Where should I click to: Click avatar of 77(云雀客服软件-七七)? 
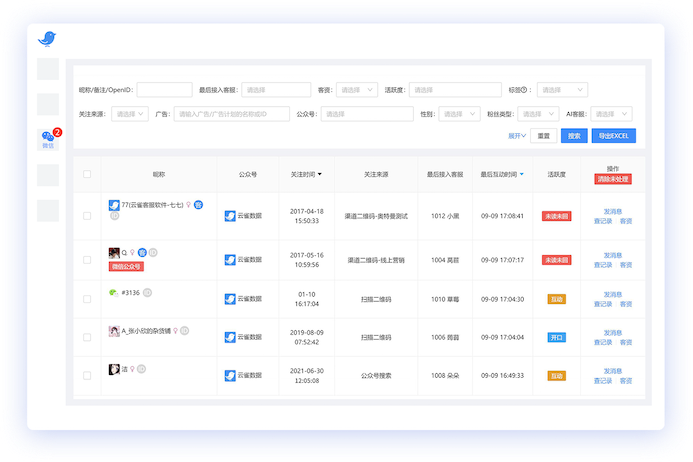pyautogui.click(x=114, y=204)
